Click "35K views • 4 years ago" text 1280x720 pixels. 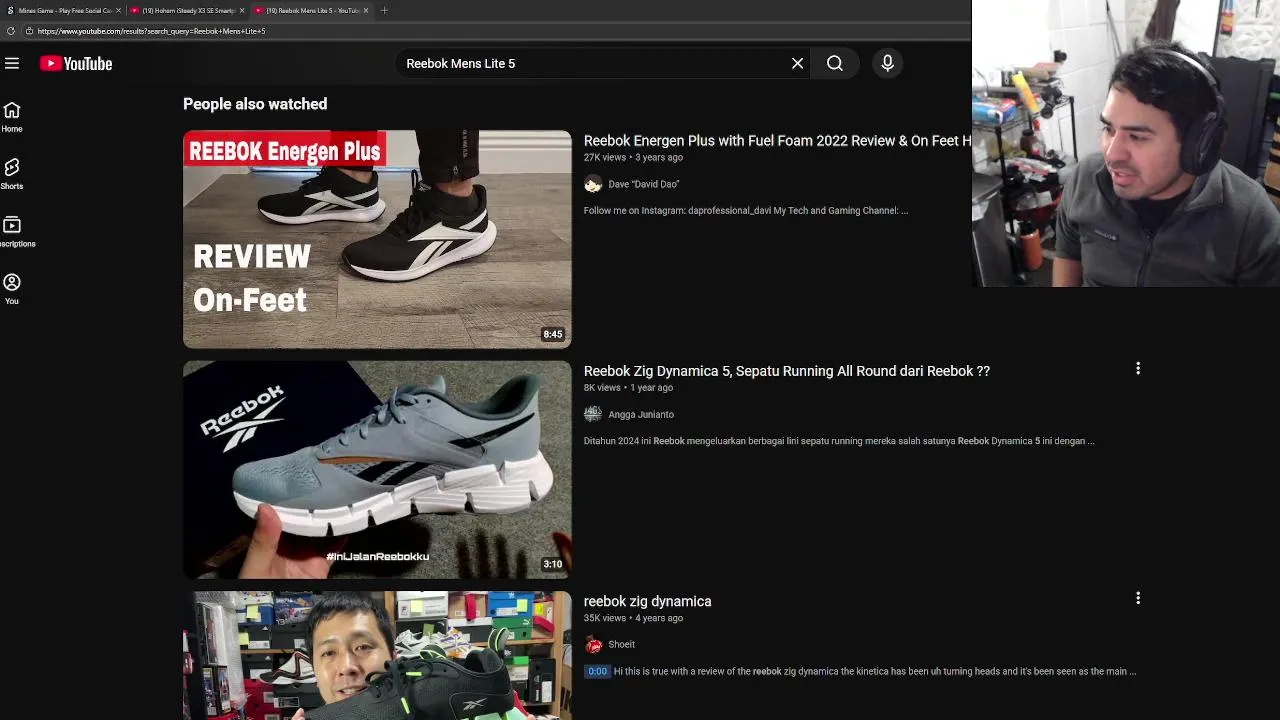click(x=633, y=618)
